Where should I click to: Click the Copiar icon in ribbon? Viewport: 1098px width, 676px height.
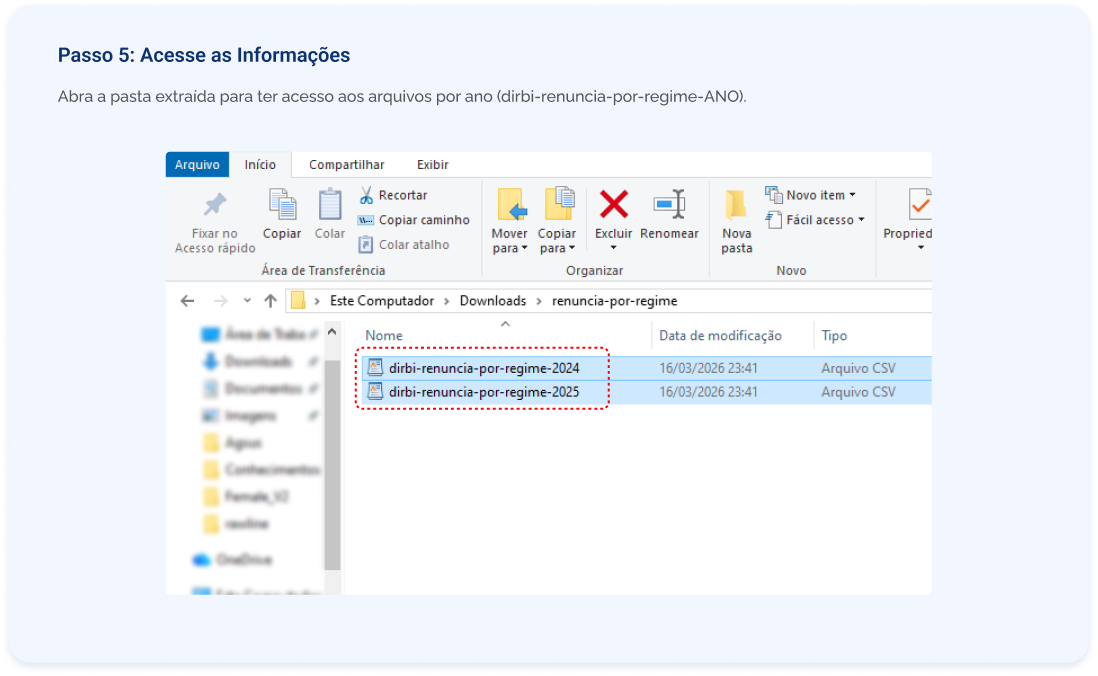click(282, 206)
